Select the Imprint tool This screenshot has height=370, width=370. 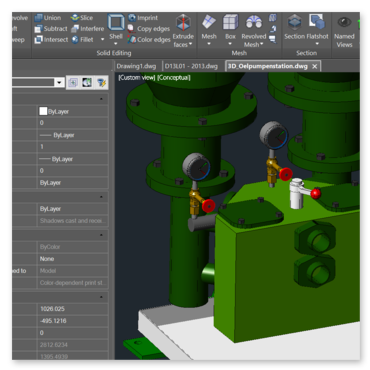coord(143,18)
